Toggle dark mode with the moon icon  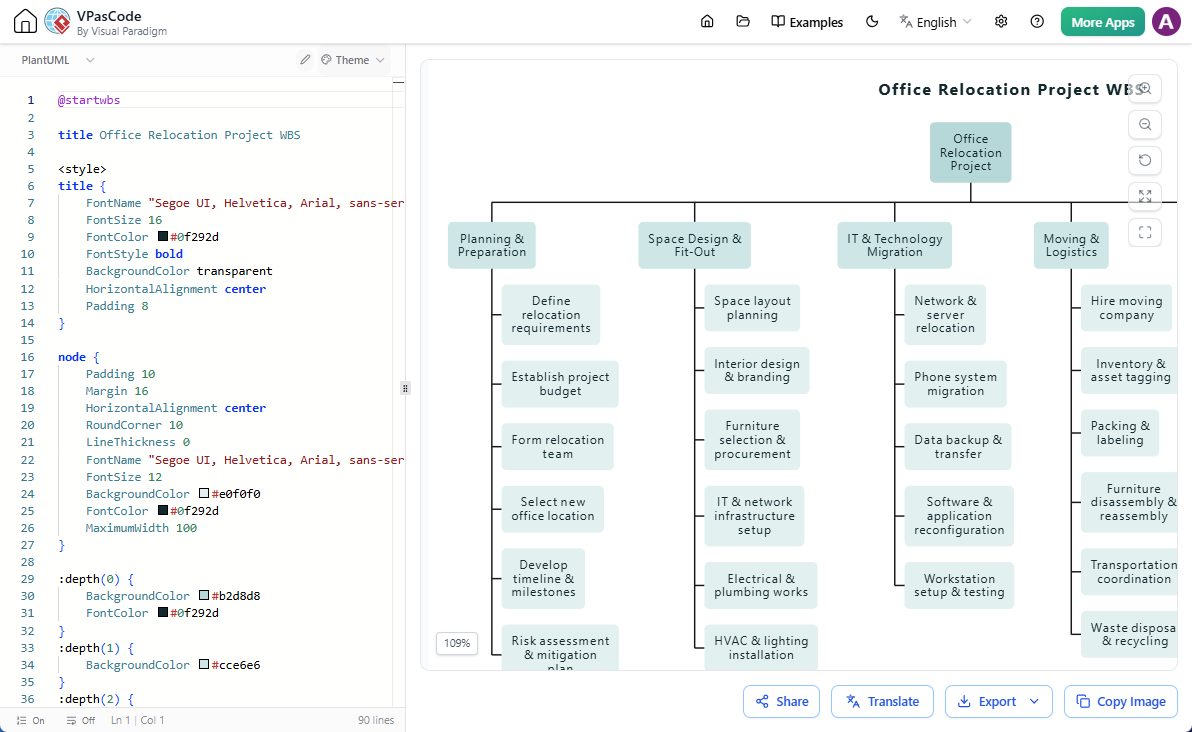pos(872,21)
